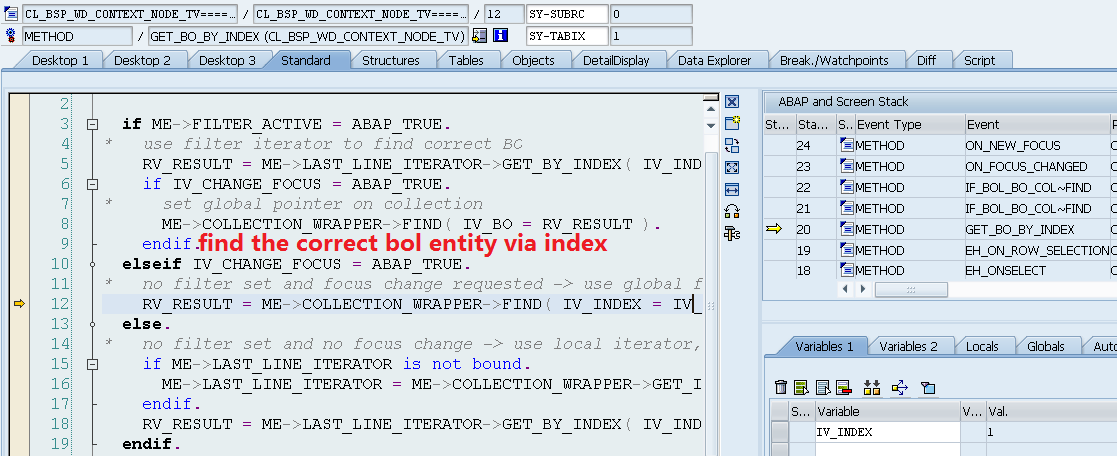The width and height of the screenshot is (1117, 456).
Task: Click the two down-arrow squares icon in Variables toolbar
Action: (x=872, y=388)
